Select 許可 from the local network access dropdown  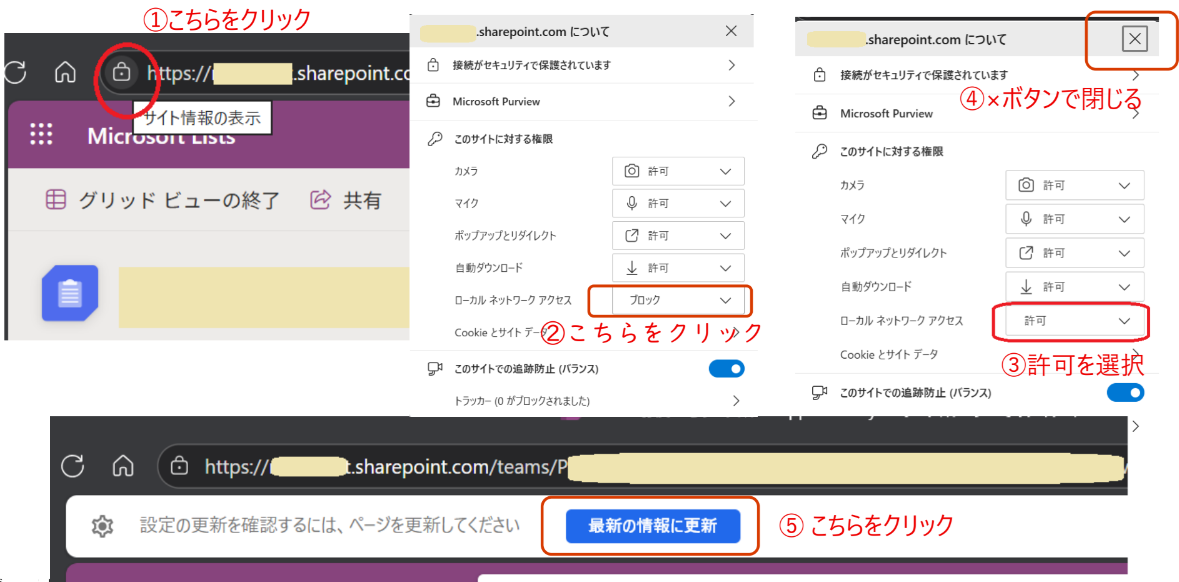click(x=1073, y=321)
